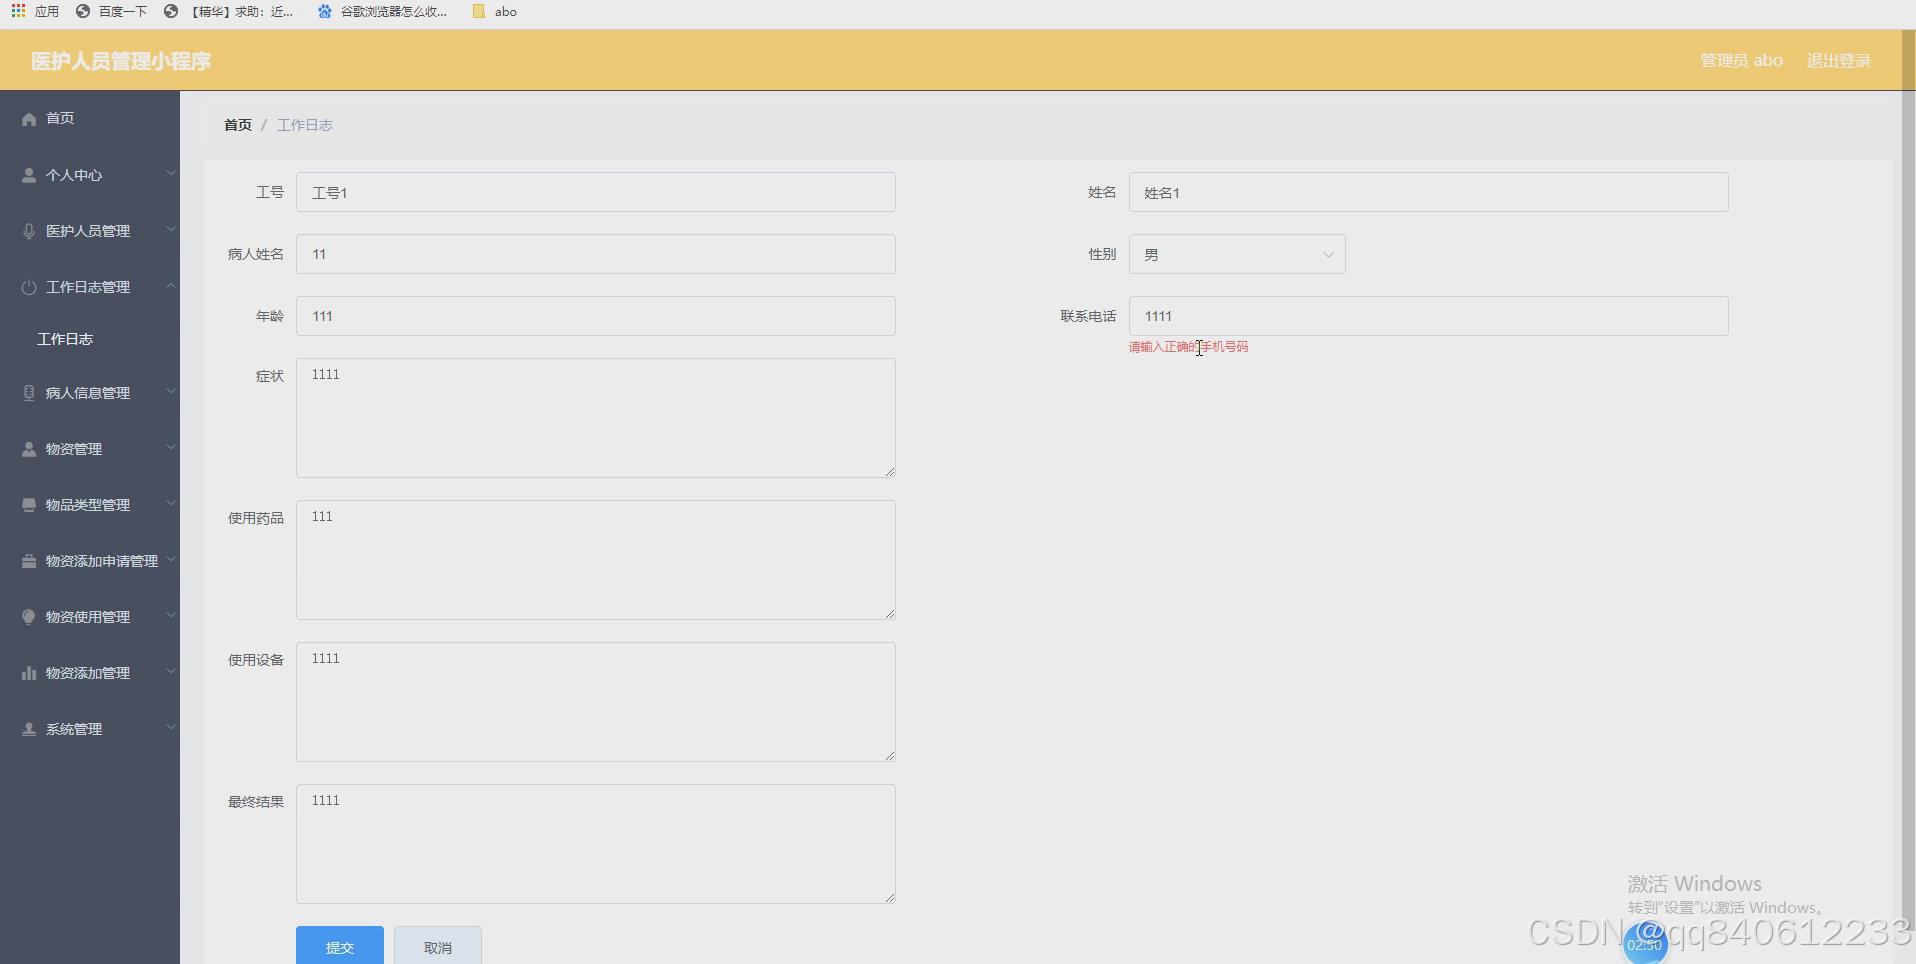Viewport: 1916px width, 964px height.
Task: Click inside the 使用药品 text area
Action: point(596,560)
